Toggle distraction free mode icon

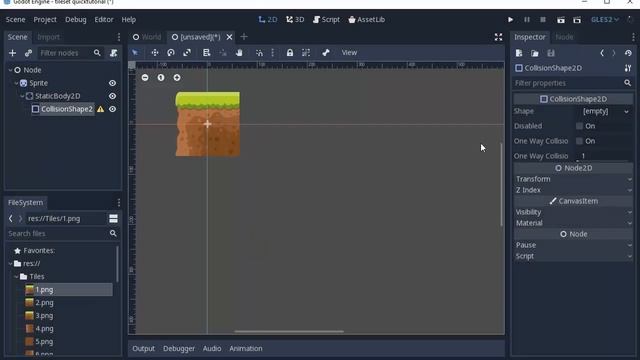498,37
